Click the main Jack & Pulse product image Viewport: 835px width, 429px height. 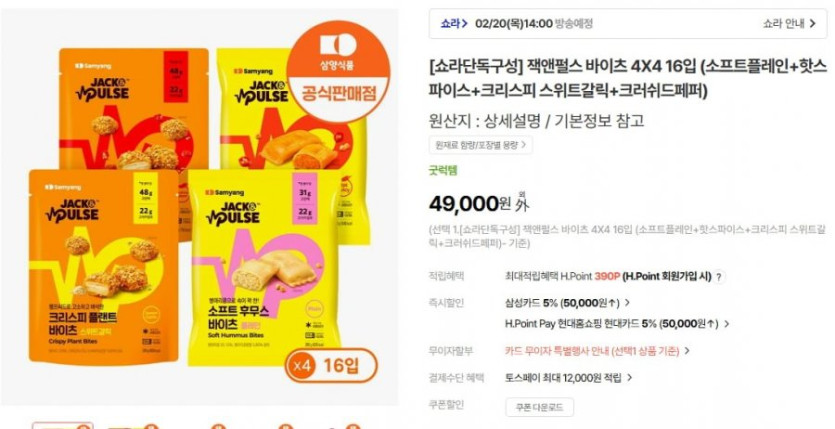coord(199,208)
